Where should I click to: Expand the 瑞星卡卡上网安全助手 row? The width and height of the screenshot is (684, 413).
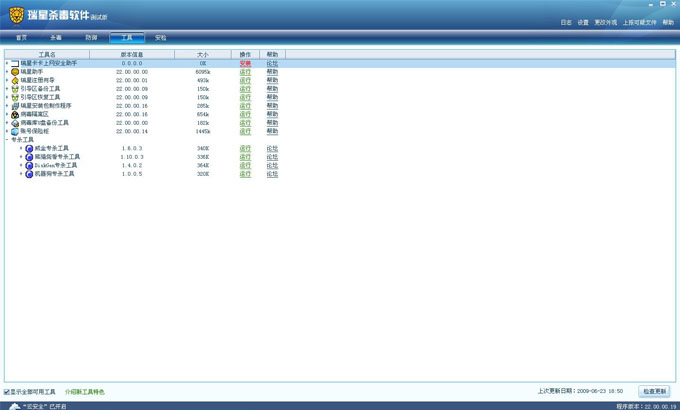(x=7, y=64)
